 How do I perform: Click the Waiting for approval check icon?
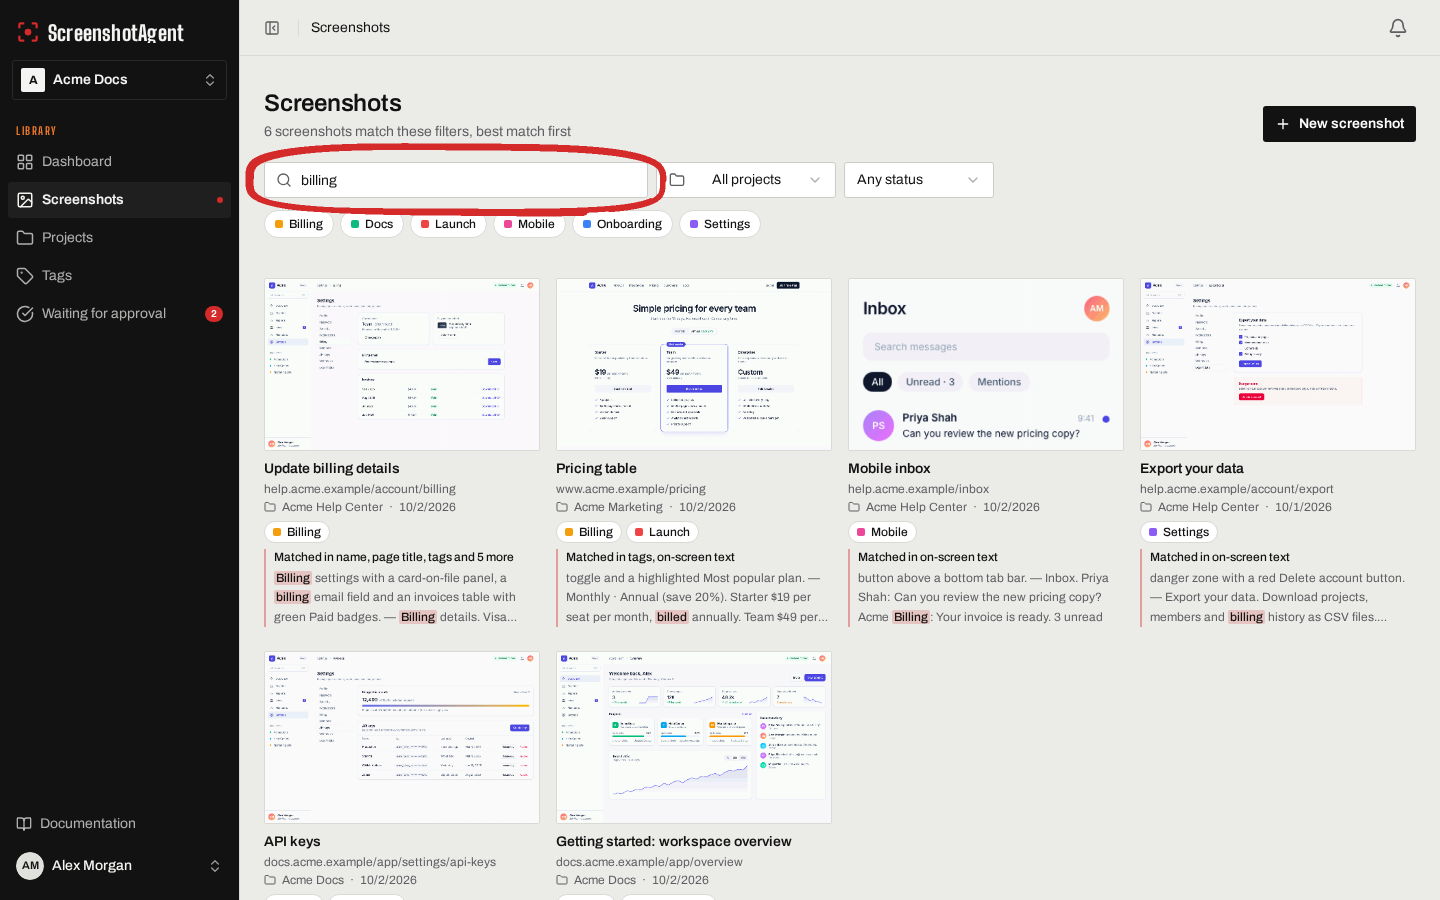click(25, 314)
